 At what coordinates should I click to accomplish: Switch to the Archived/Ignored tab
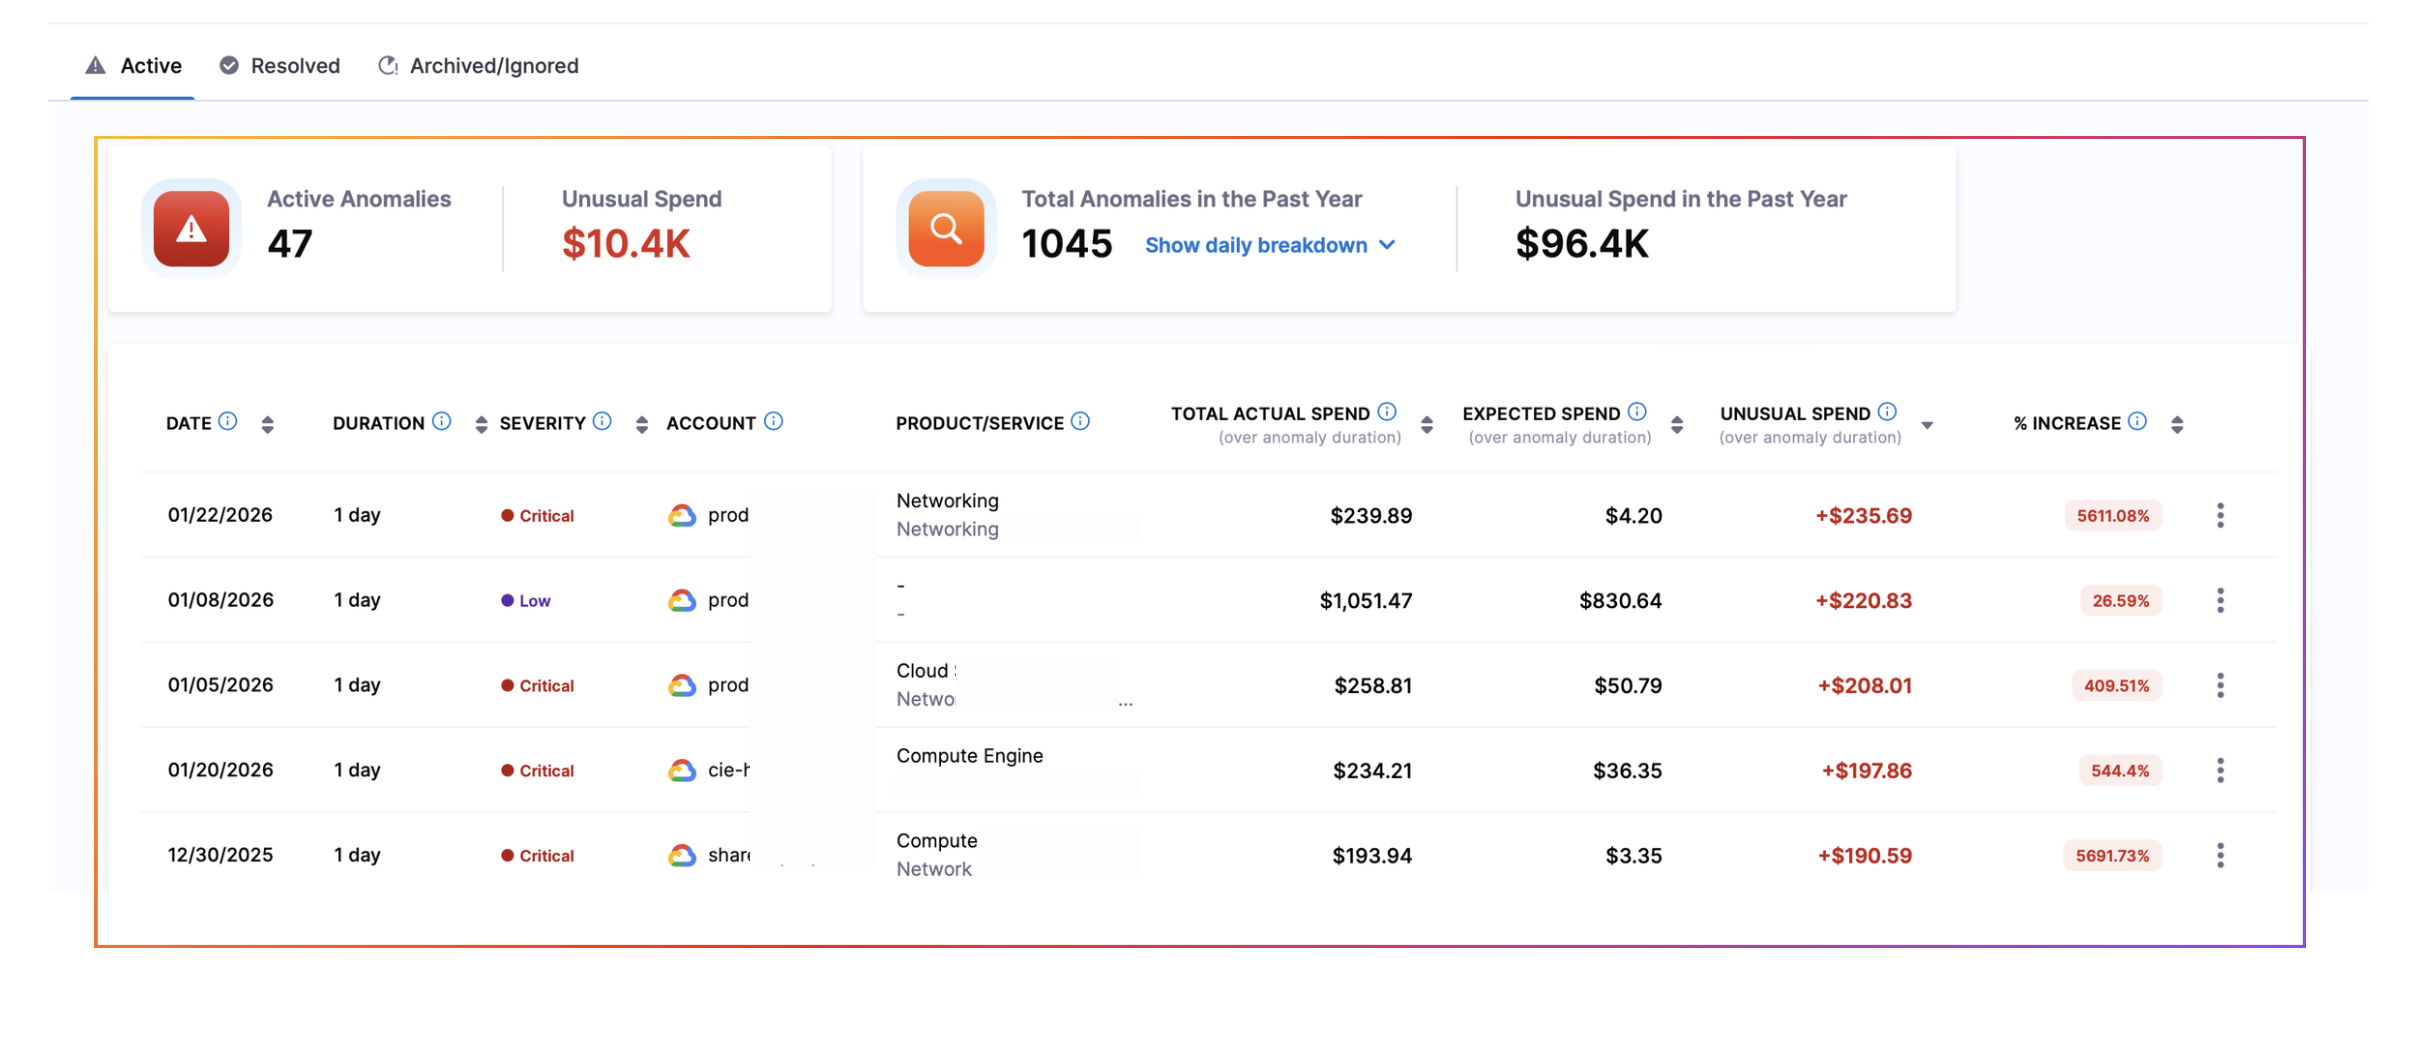pos(479,66)
